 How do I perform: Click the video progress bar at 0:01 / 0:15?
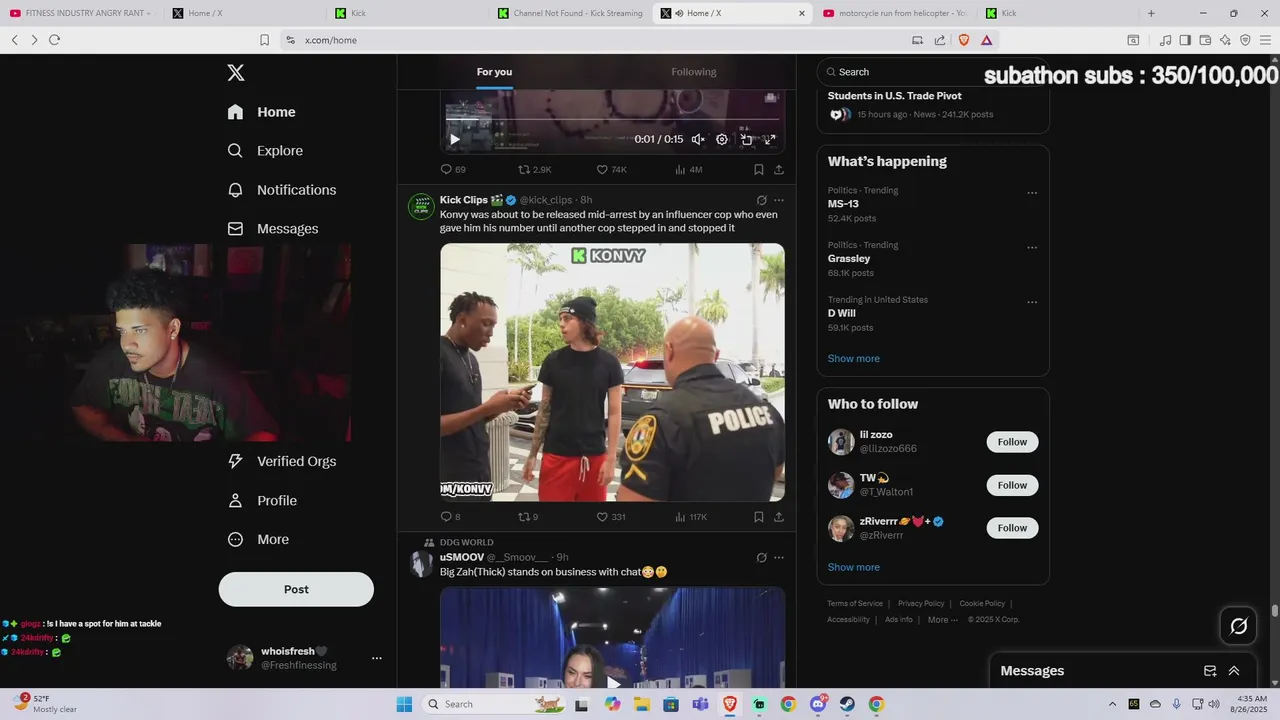coord(612,120)
